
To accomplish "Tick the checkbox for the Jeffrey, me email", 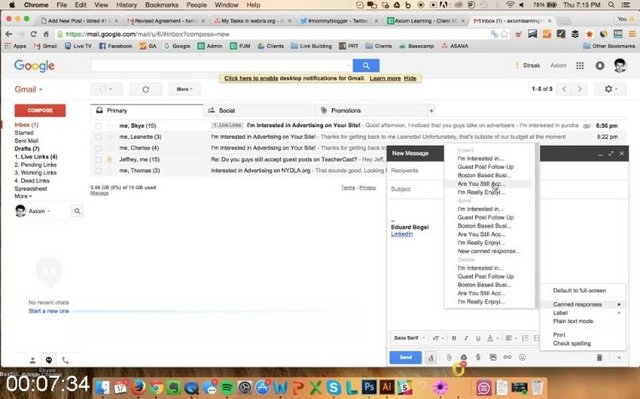I will pyautogui.click(x=98, y=160).
